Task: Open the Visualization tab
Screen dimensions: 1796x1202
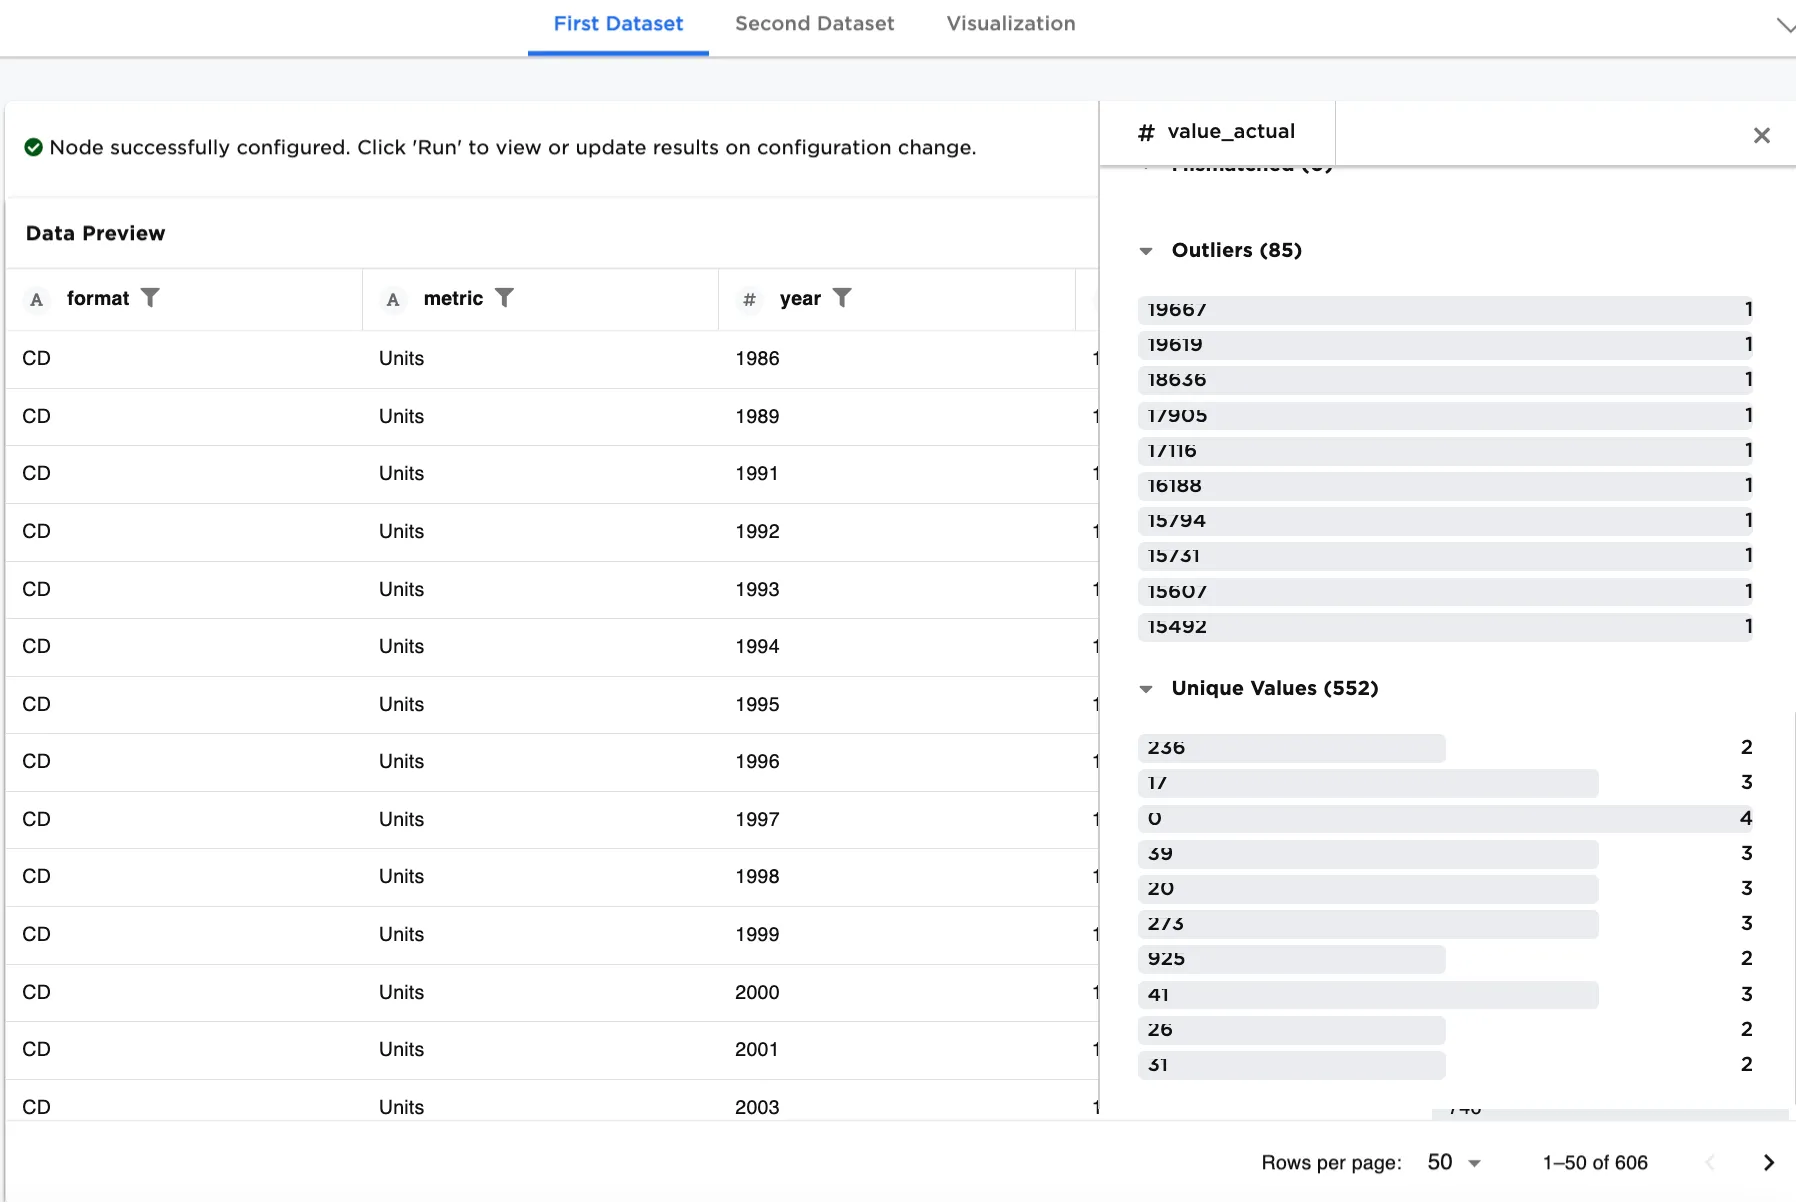Action: (1010, 24)
